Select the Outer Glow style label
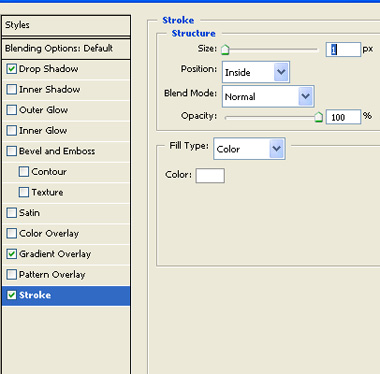This screenshot has height=374, width=380. pos(43,110)
